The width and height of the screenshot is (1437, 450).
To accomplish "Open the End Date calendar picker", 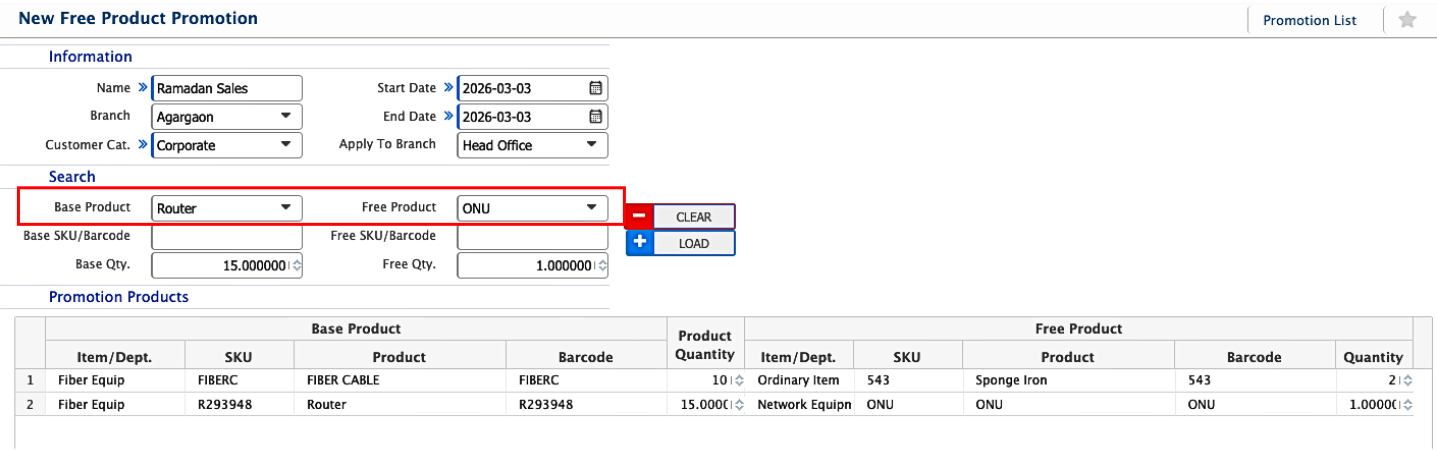I will 595,117.
